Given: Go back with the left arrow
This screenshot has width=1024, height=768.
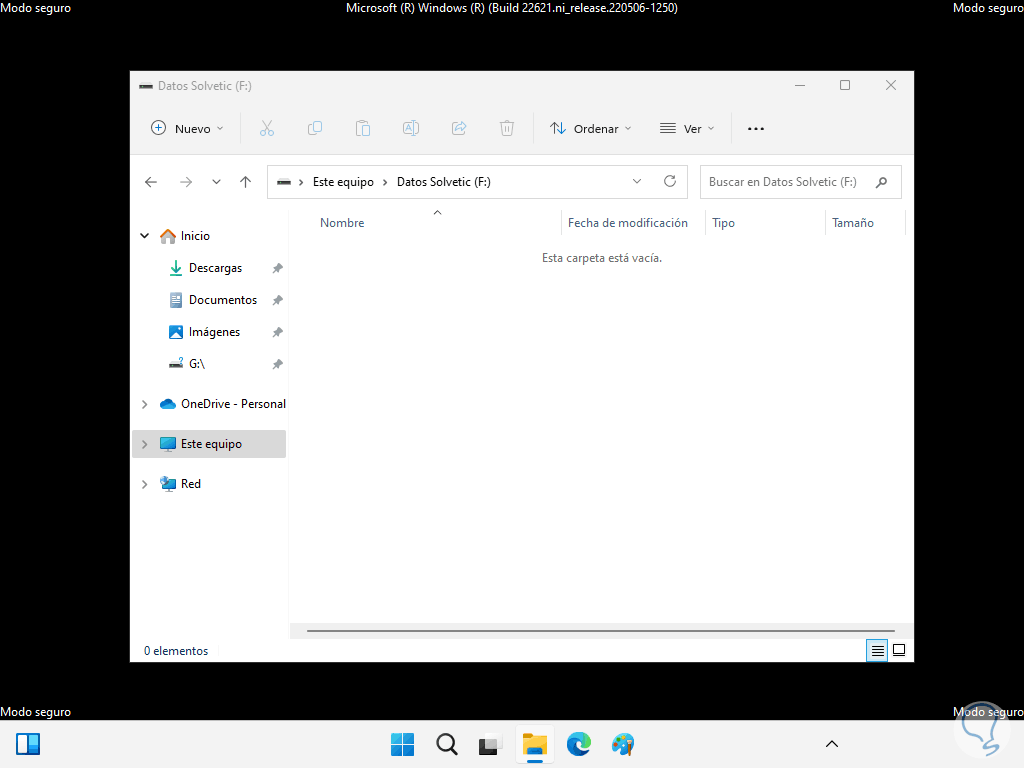Looking at the screenshot, I should [x=151, y=182].
